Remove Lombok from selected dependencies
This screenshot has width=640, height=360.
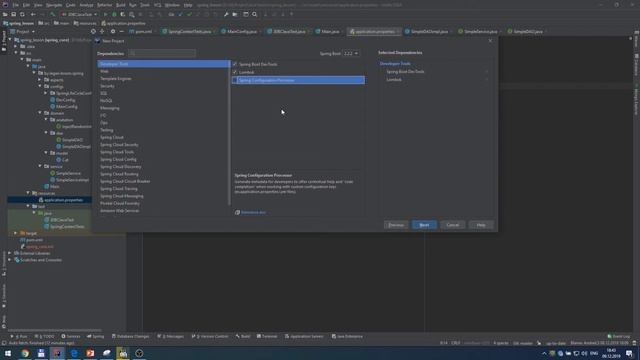click(x=486, y=80)
